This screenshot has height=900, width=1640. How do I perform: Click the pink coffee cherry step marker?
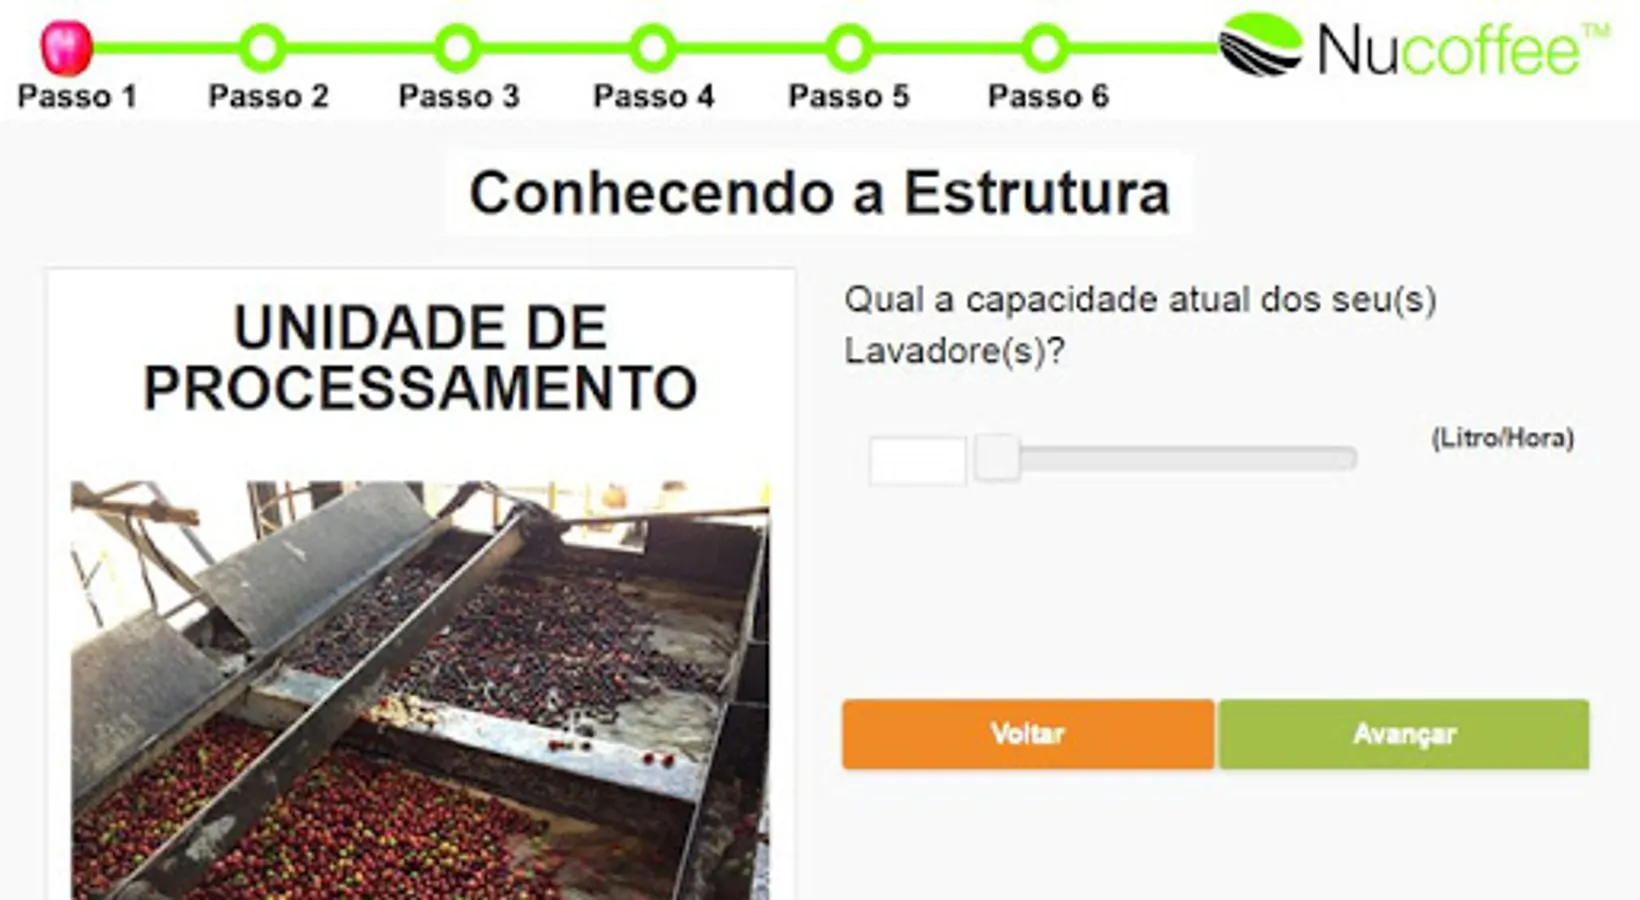66,47
